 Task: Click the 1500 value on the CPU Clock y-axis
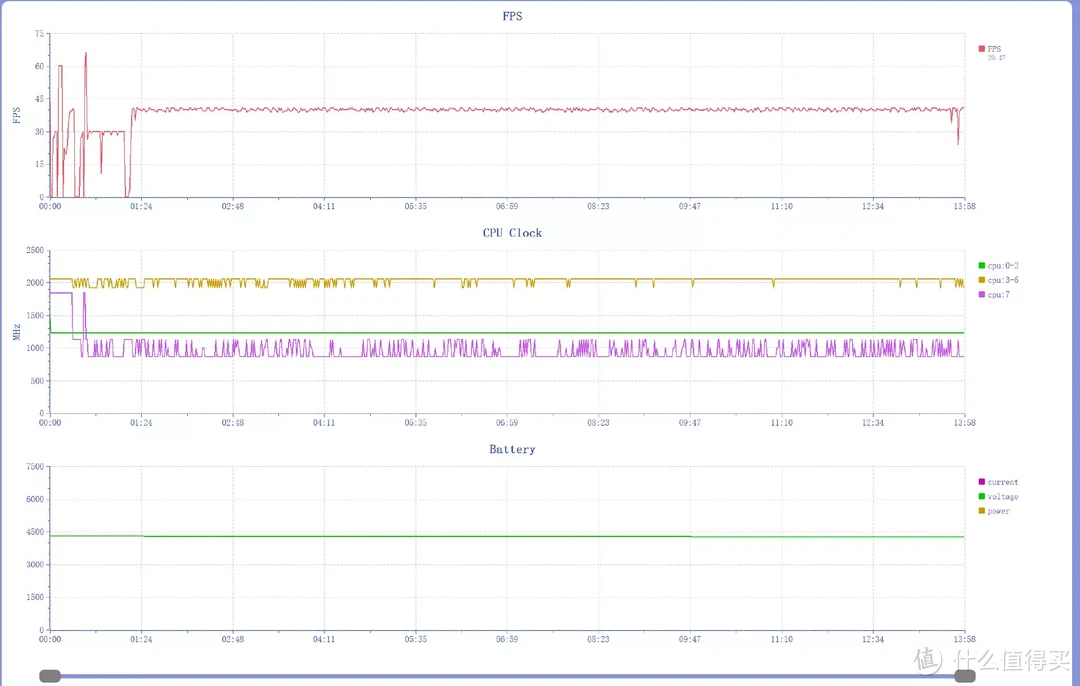35,315
